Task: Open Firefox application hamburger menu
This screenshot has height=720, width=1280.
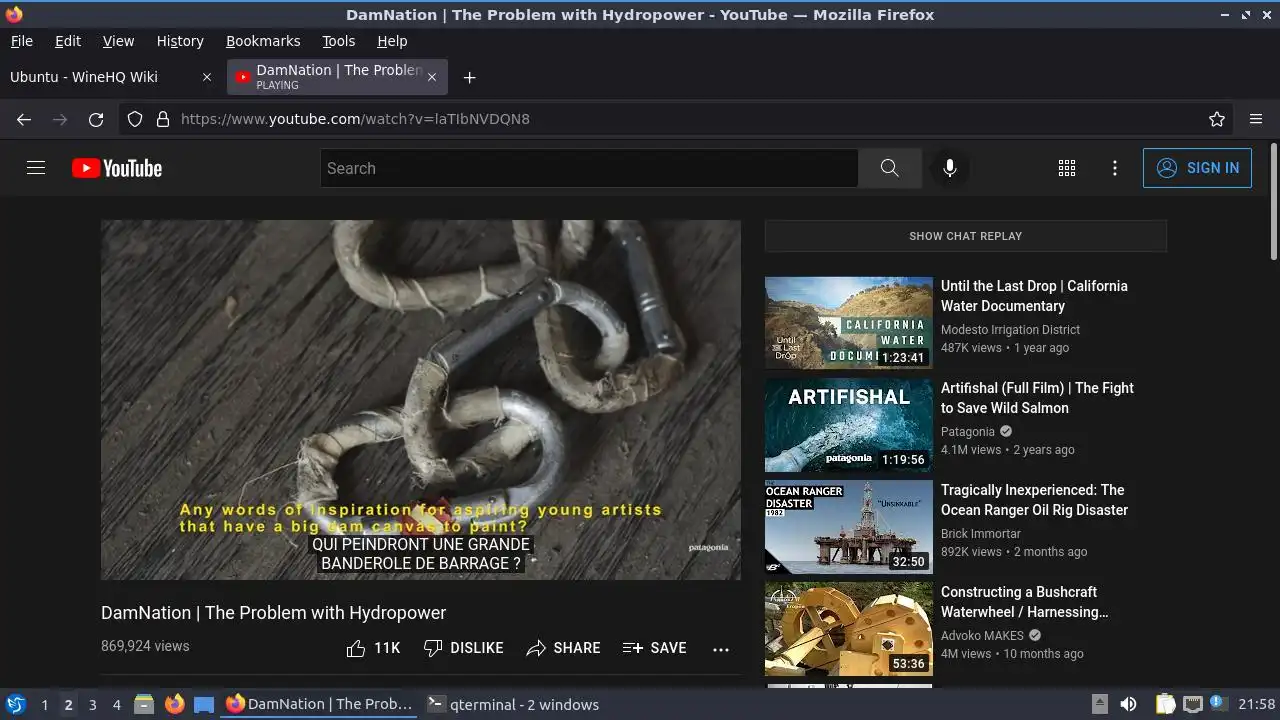Action: pyautogui.click(x=1256, y=119)
